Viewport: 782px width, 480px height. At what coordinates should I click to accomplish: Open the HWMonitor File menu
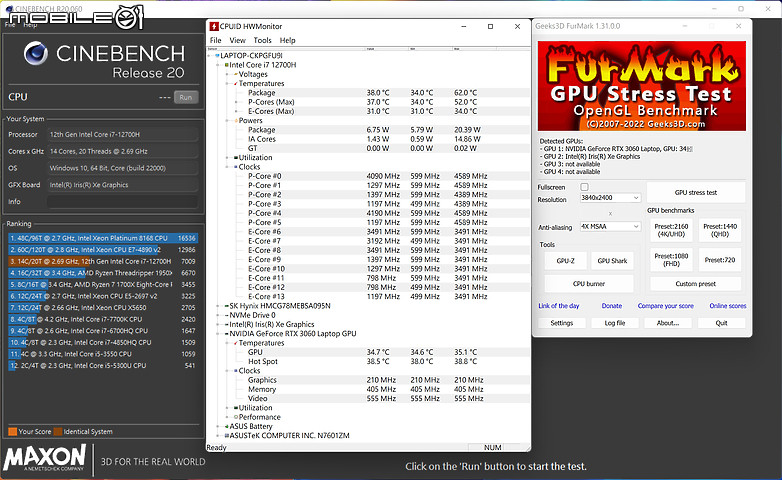tap(215, 40)
